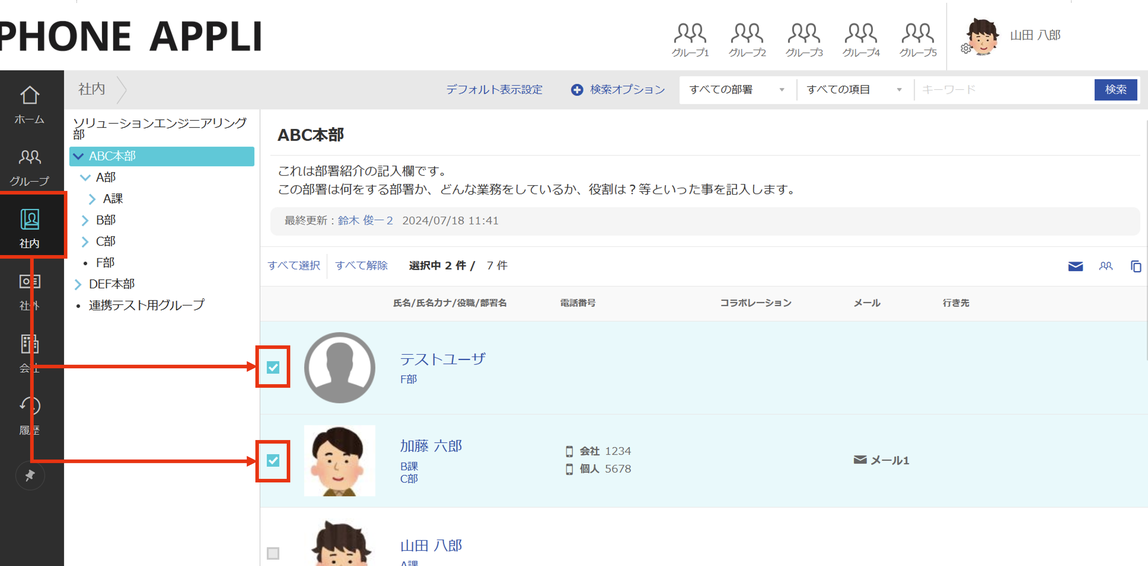Open 山田 八郎 name link in the list
Image resolution: width=1148 pixels, height=566 pixels.
[430, 545]
